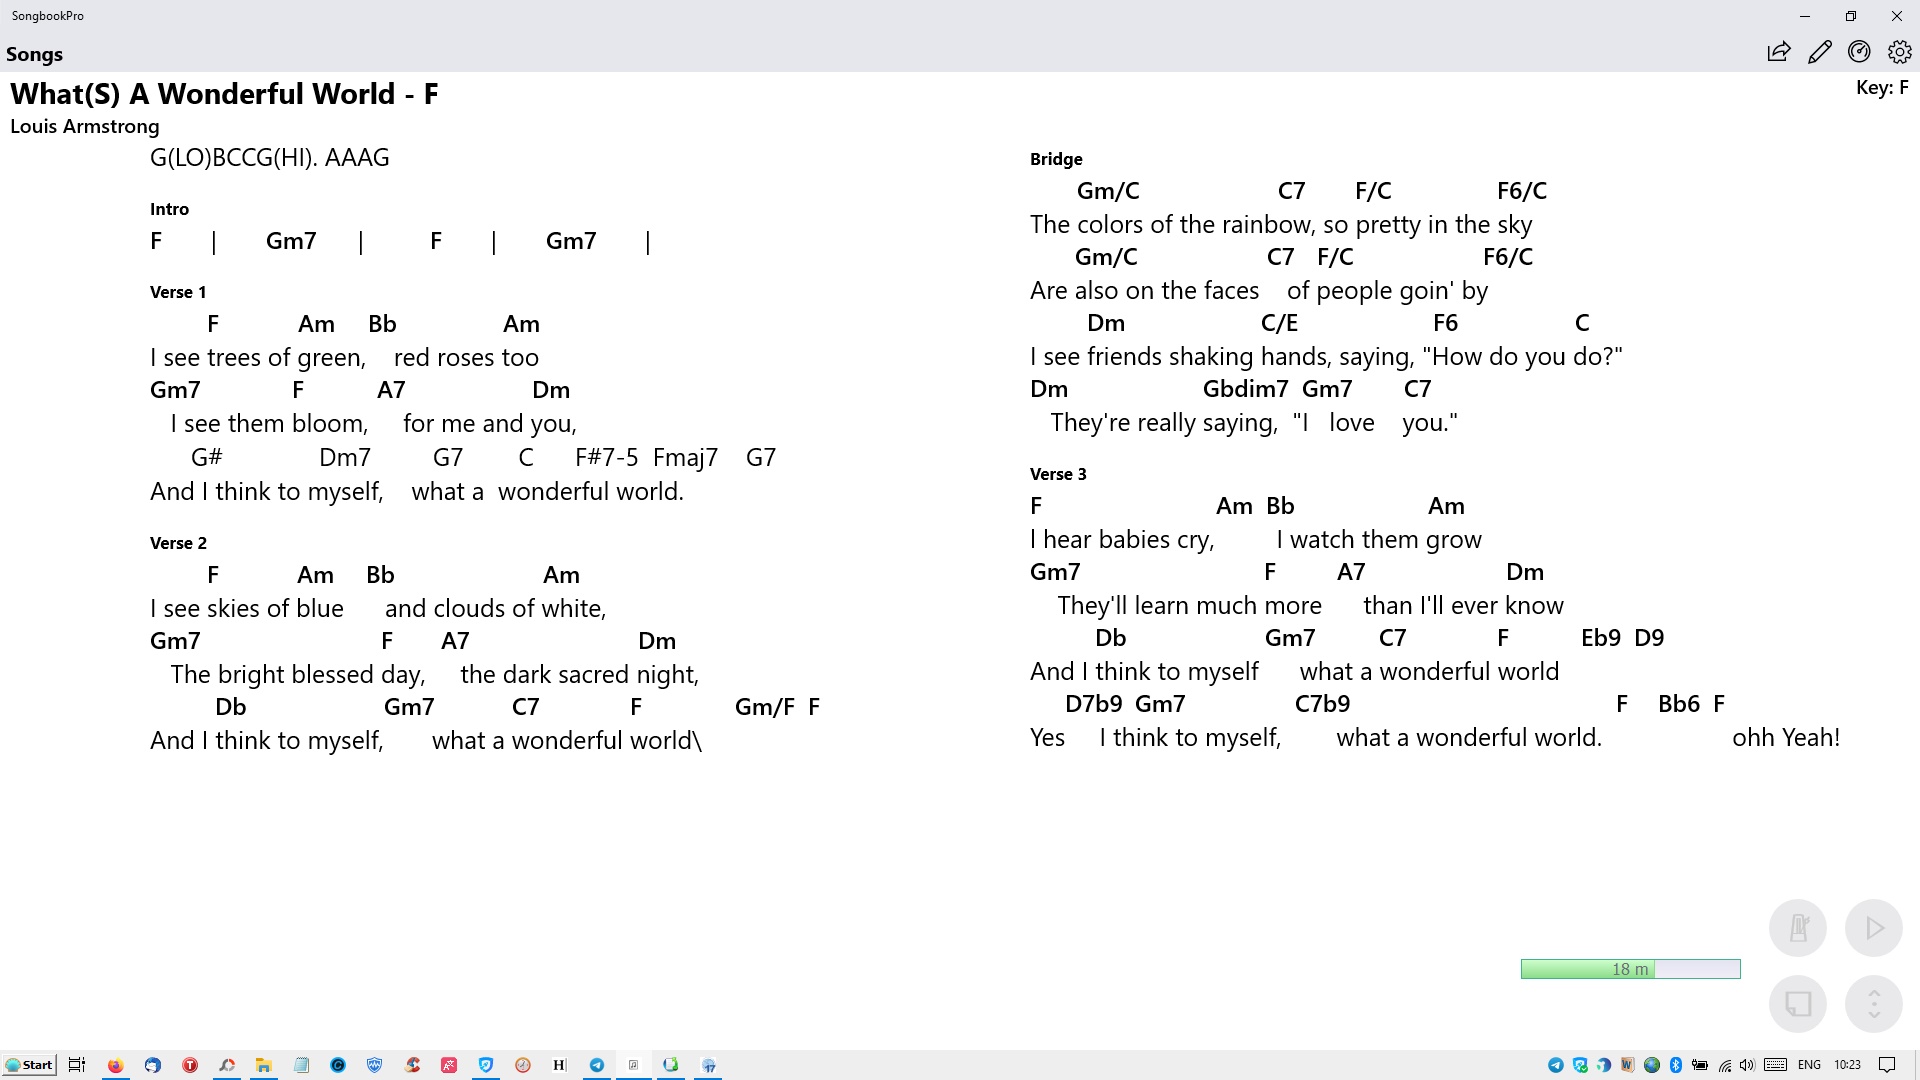Open Task View on taskbar
Viewport: 1920px width, 1080px height.
point(77,1065)
